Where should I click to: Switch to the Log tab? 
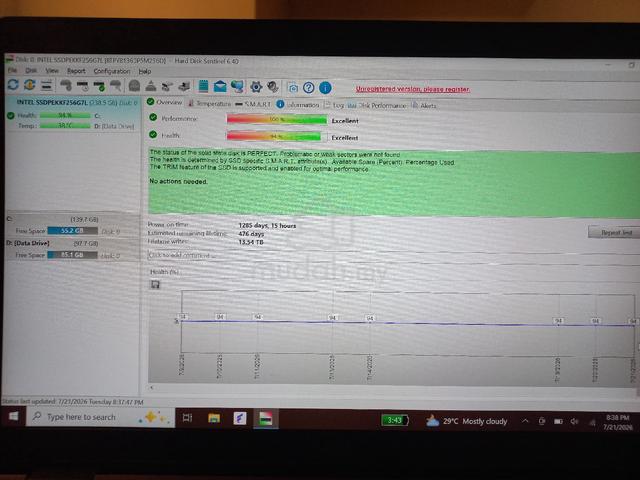click(334, 105)
